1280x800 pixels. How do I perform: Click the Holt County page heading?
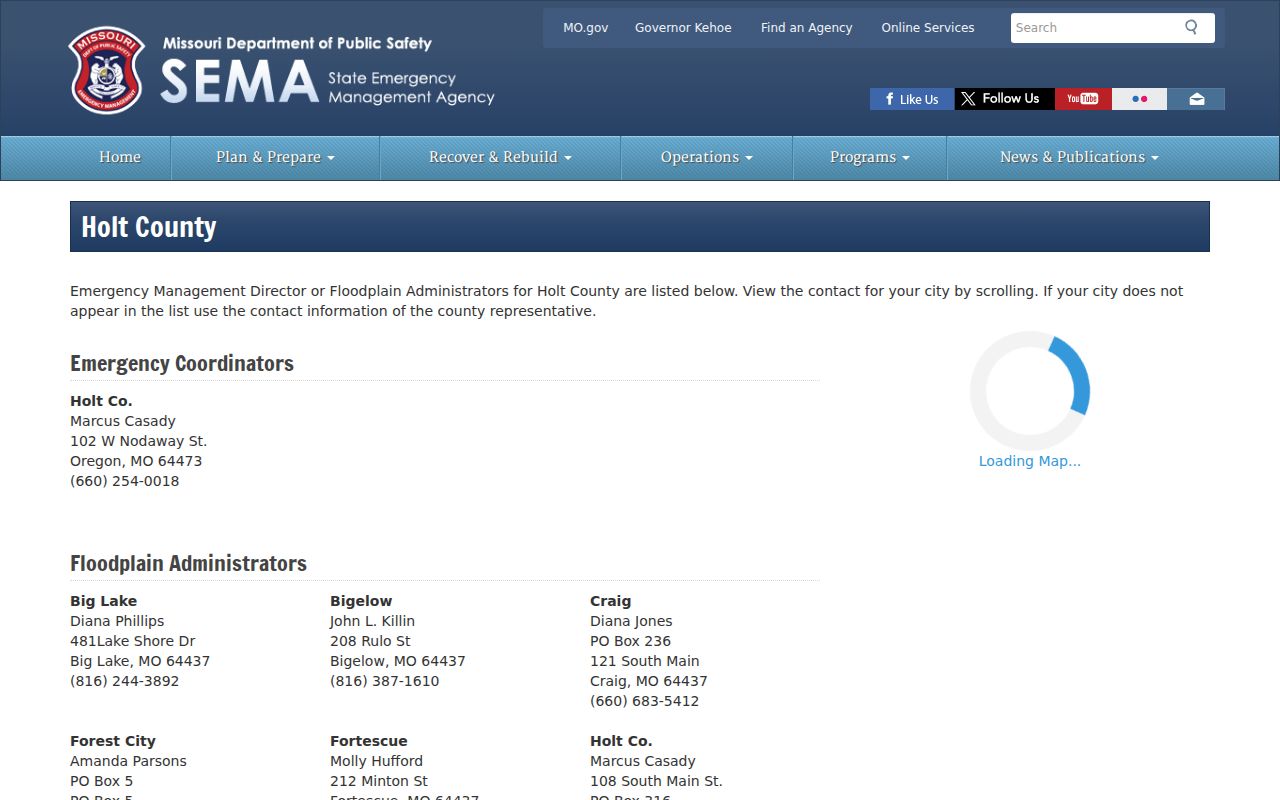pyautogui.click(x=149, y=227)
